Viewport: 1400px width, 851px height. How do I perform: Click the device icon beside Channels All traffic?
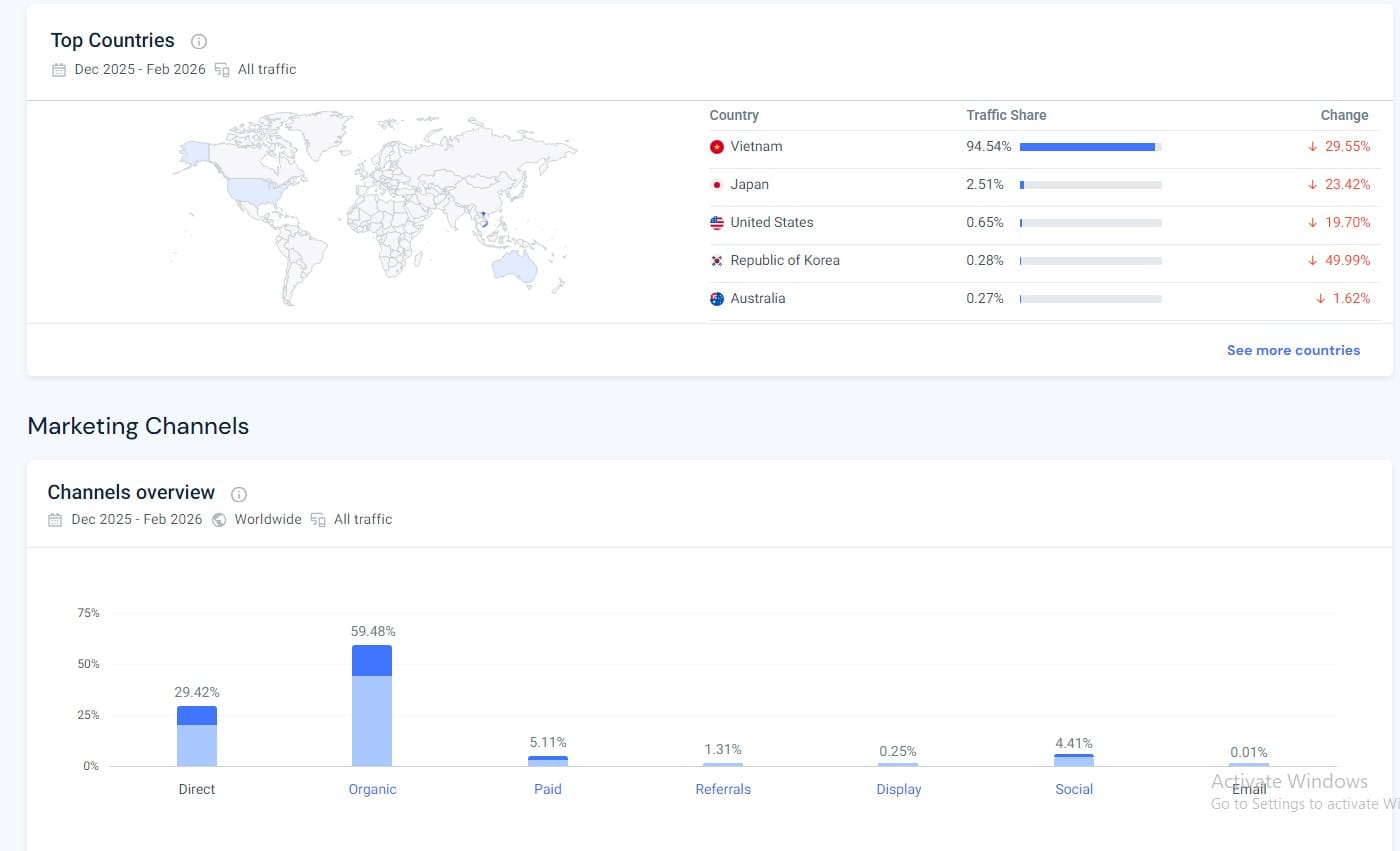pos(318,520)
